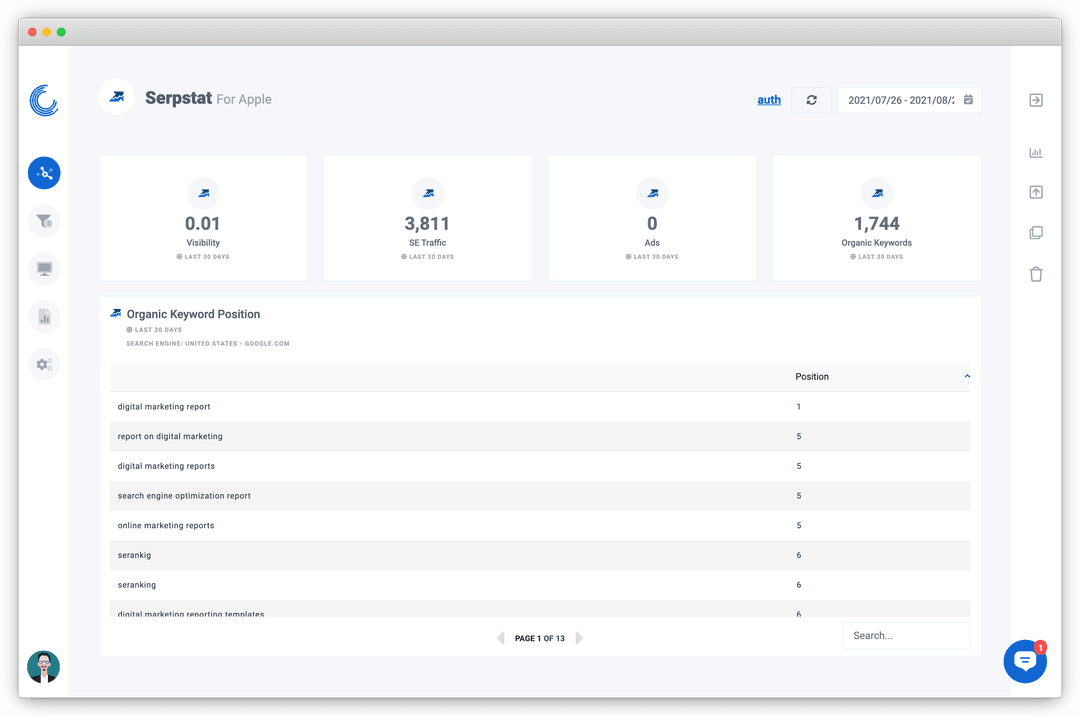Click the 3,811 SE Traffic value

pyautogui.click(x=427, y=224)
